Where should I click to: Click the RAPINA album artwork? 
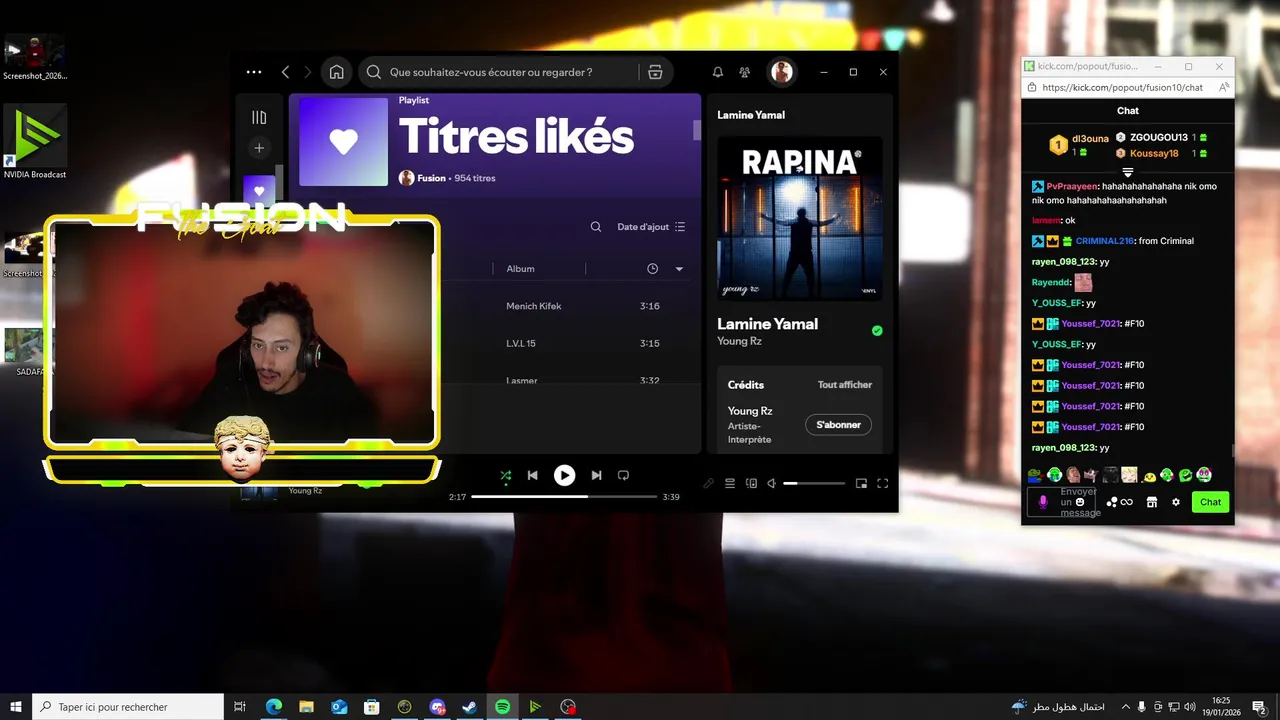[800, 219]
